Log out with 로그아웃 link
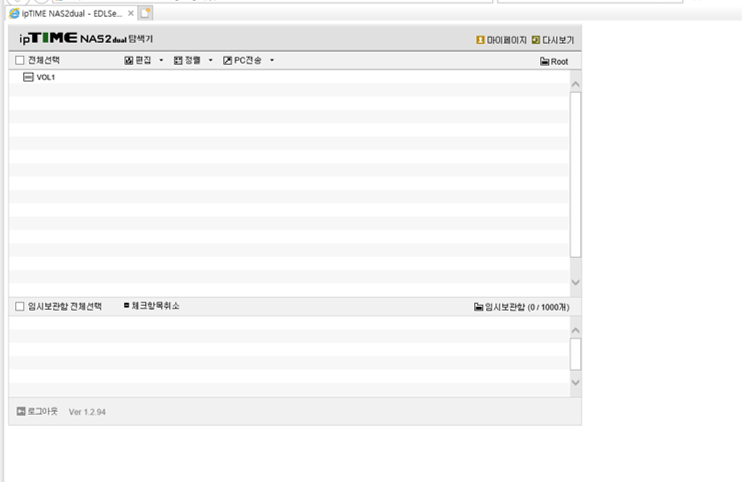The width and height of the screenshot is (742, 482). 42,412
